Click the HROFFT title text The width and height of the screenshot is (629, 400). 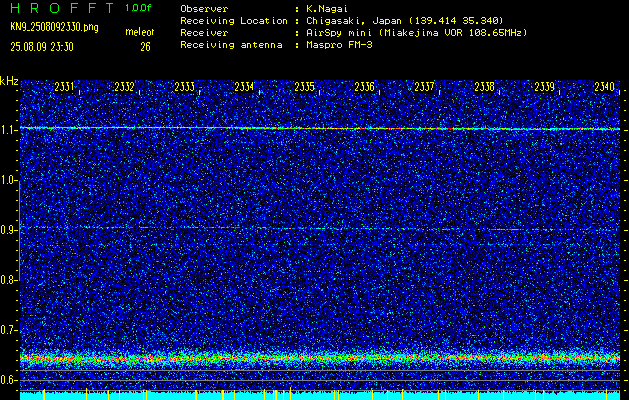pyautogui.click(x=63, y=8)
